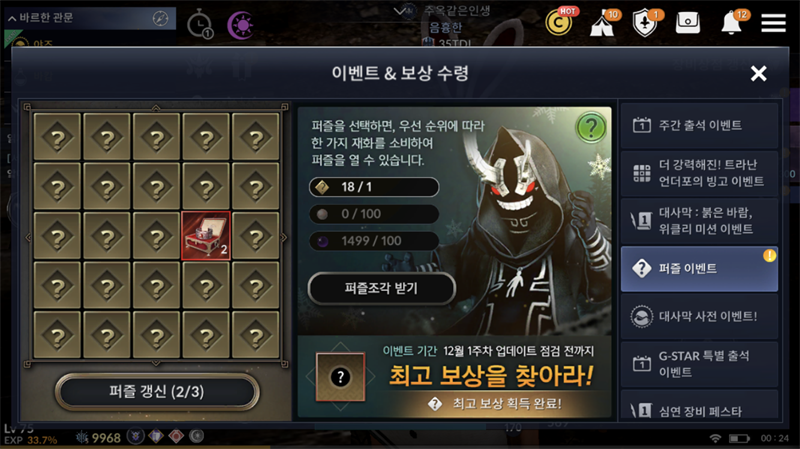Open the gold coin shop icon marked HOT
800x449 pixels.
click(x=559, y=22)
